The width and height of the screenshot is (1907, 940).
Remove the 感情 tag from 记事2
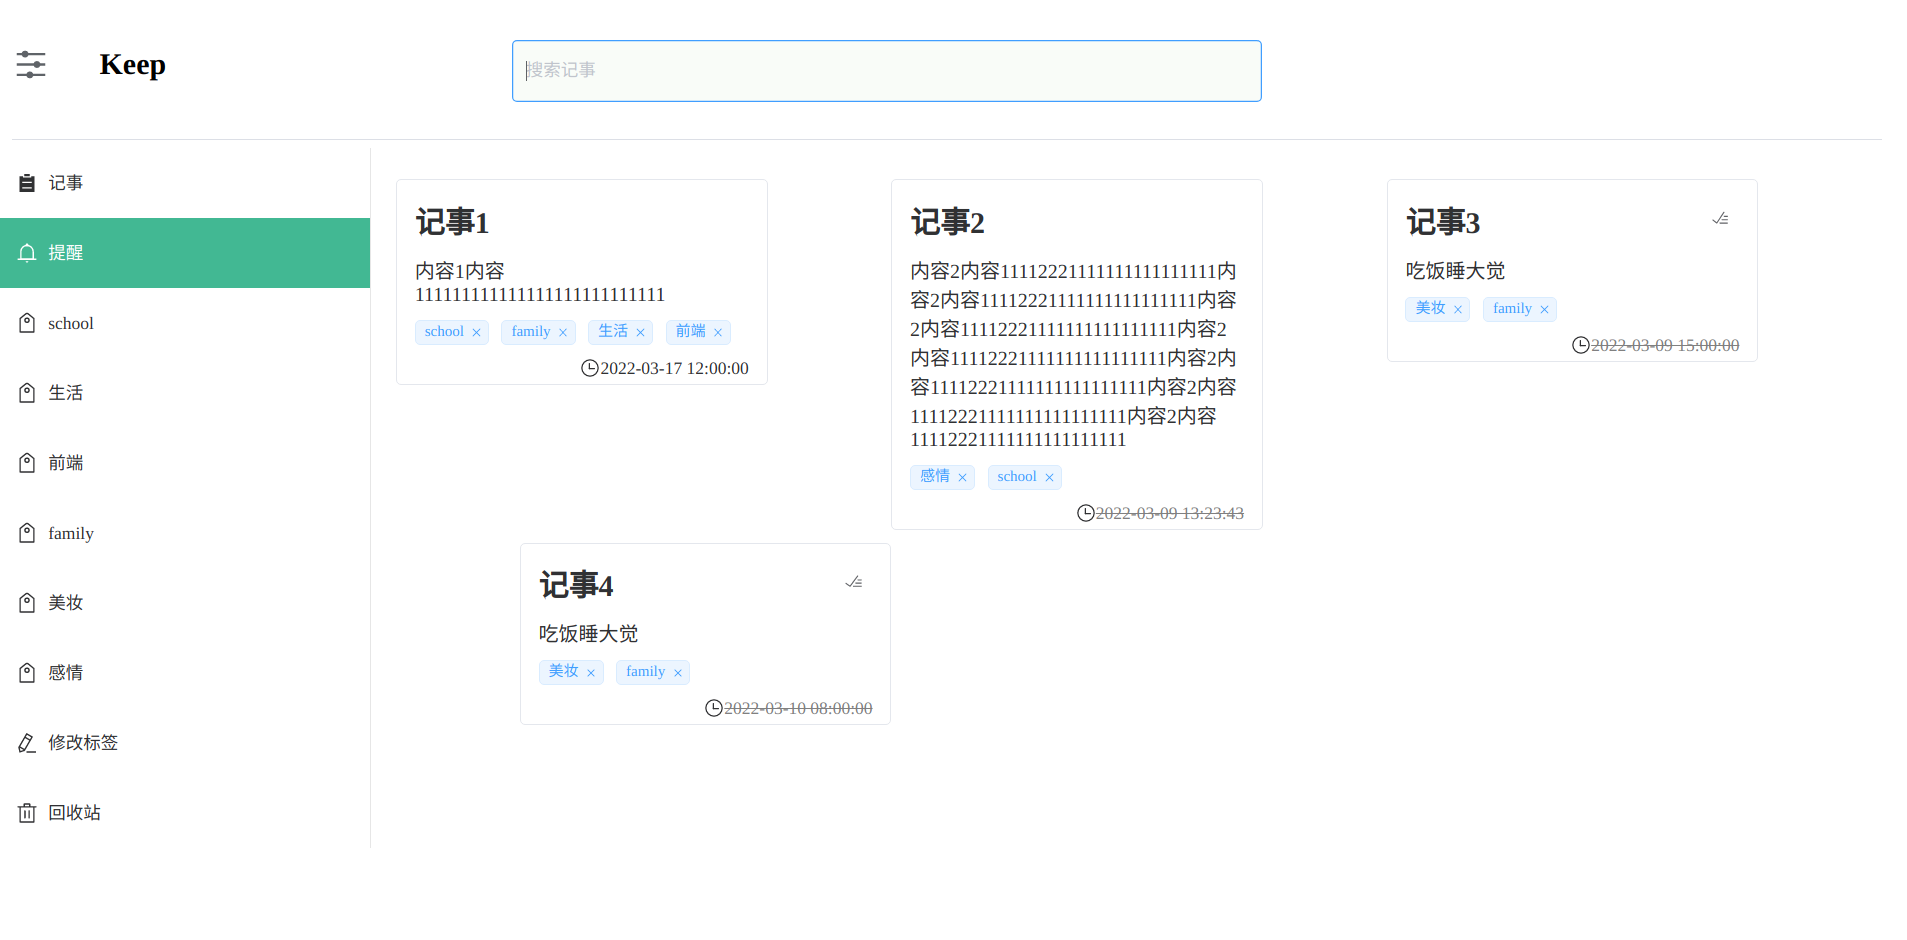tap(962, 477)
